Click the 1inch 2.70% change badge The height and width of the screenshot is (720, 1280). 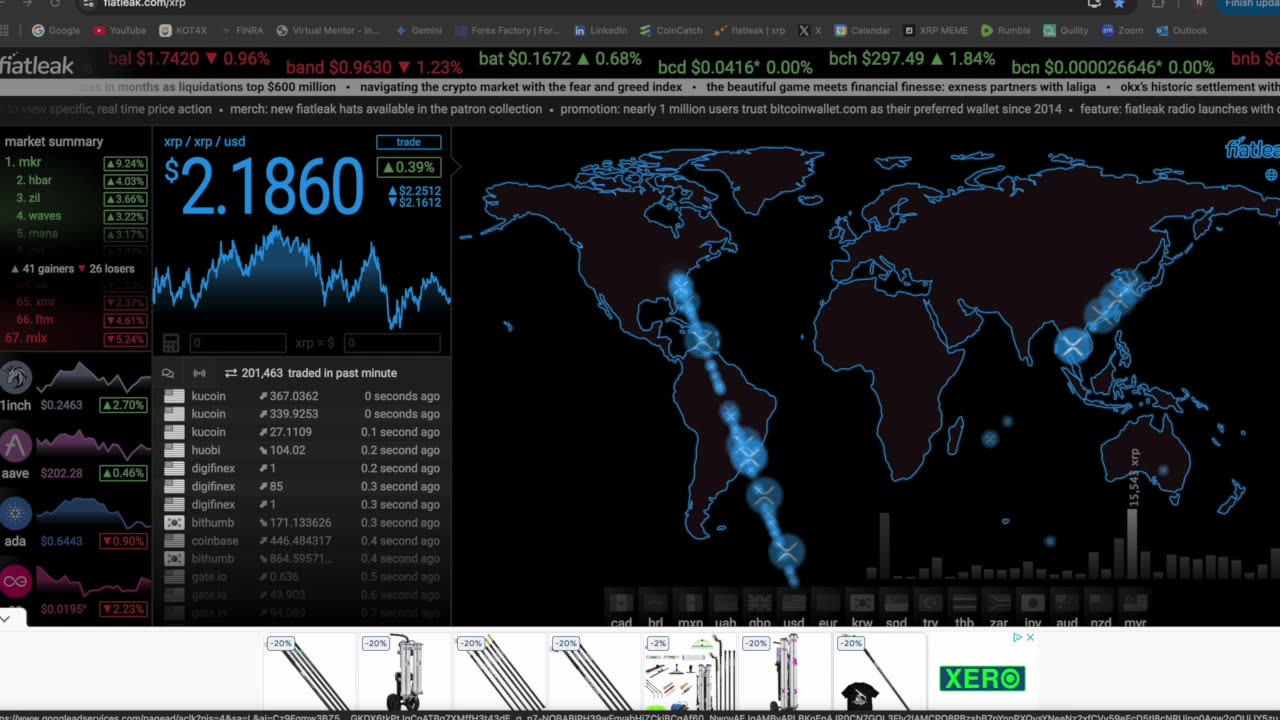pyautogui.click(x=125, y=405)
